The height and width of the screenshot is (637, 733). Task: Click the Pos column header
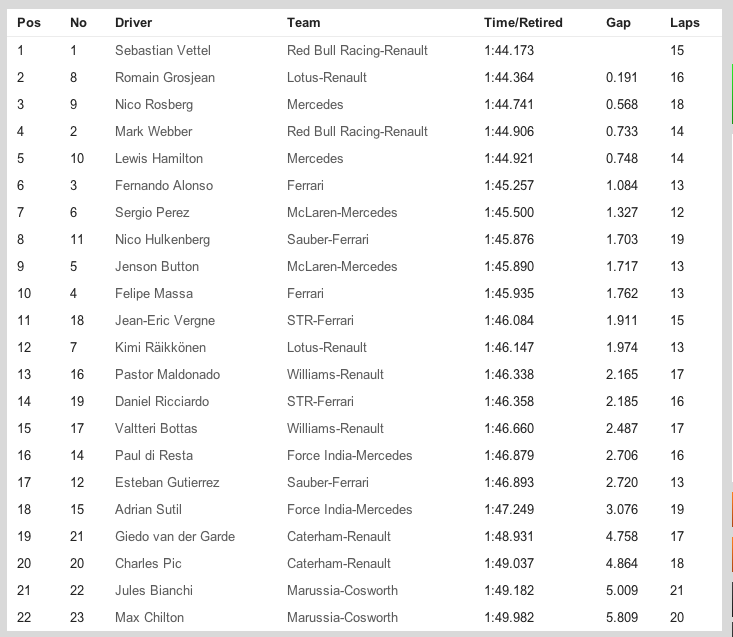(x=27, y=23)
